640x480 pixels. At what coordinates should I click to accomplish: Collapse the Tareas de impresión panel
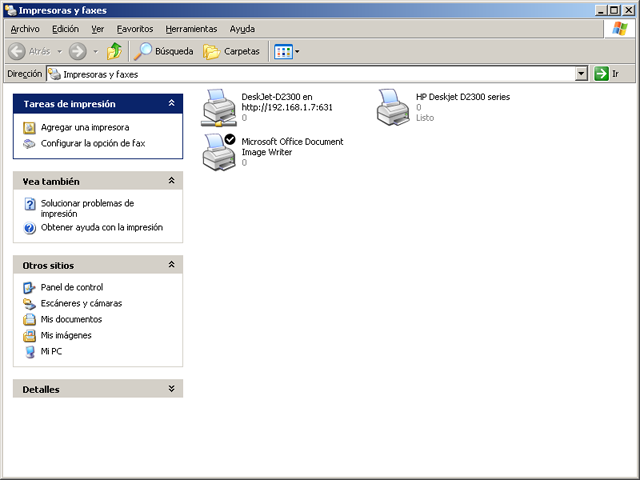pyautogui.click(x=171, y=103)
